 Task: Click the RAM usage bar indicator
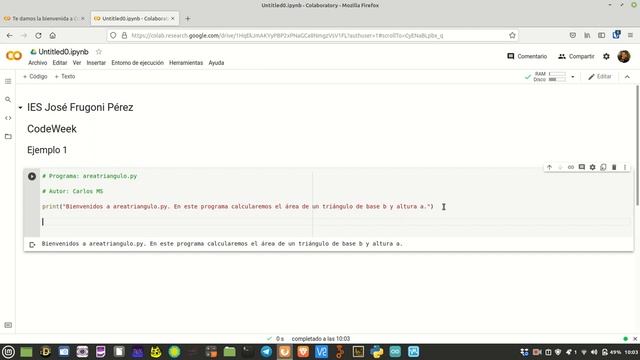pyautogui.click(x=557, y=74)
